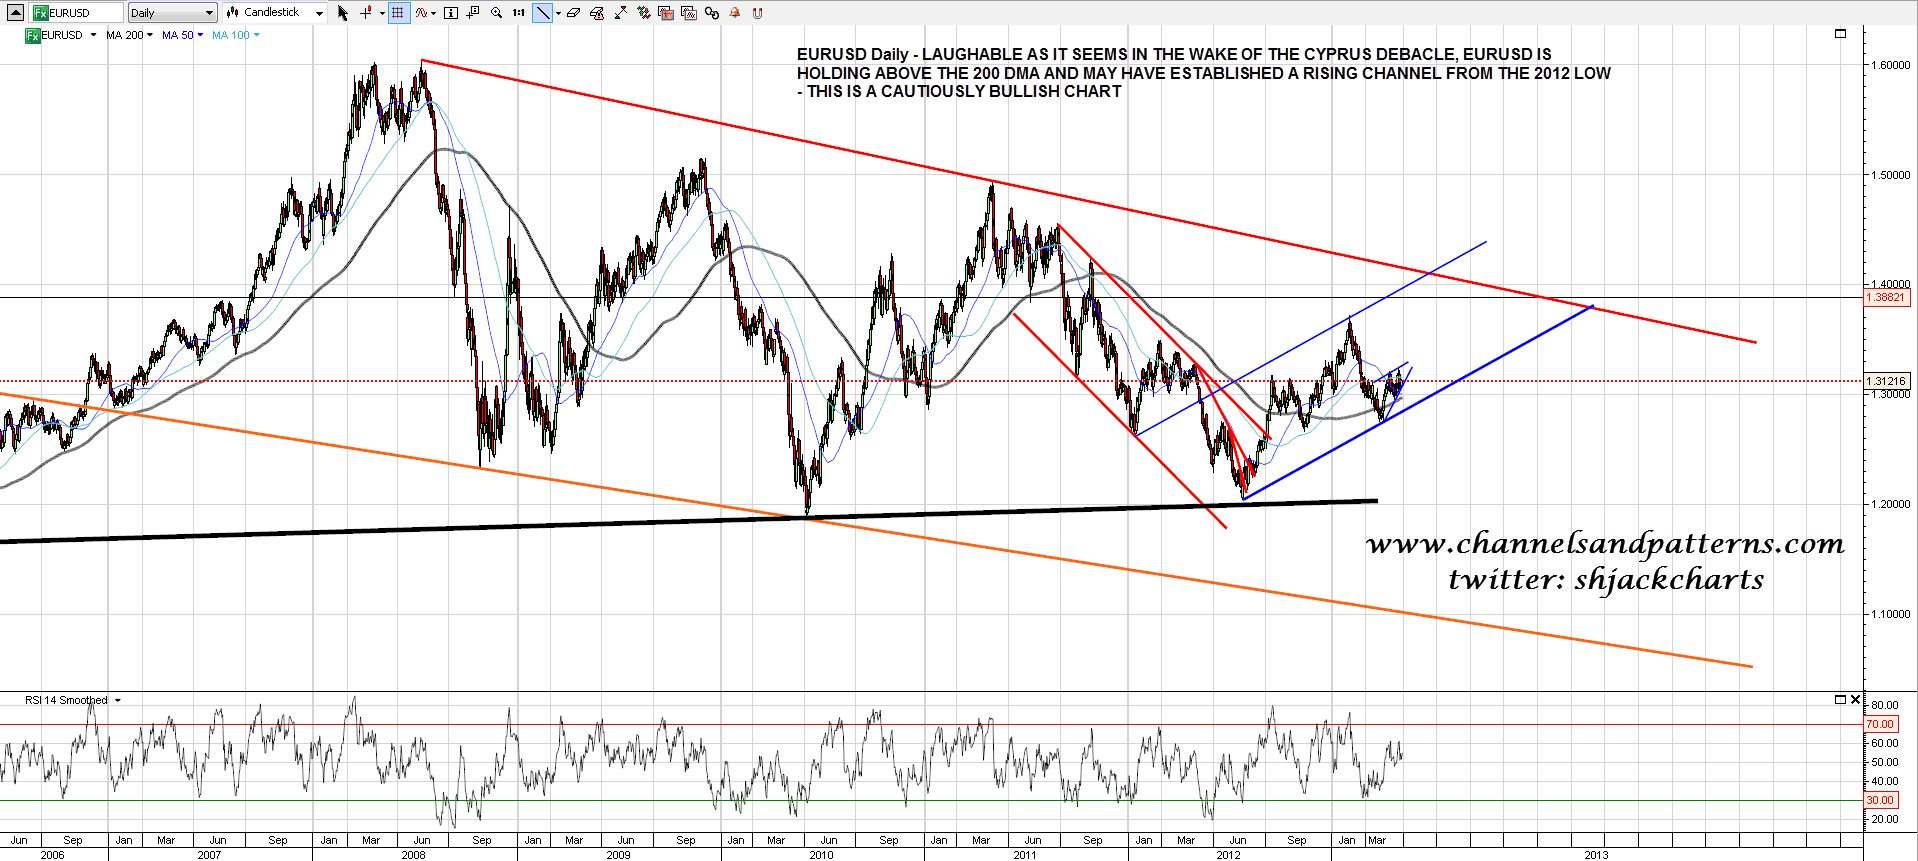
Task: Toggle the trend line drawing tool
Action: (x=541, y=13)
